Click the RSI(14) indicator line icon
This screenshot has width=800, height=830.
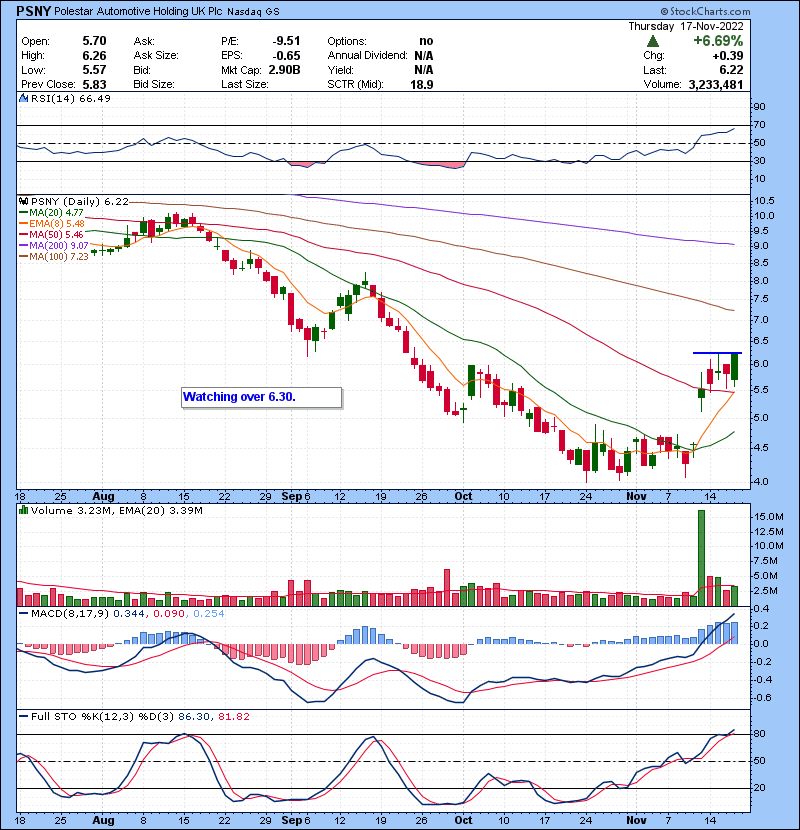[23, 98]
